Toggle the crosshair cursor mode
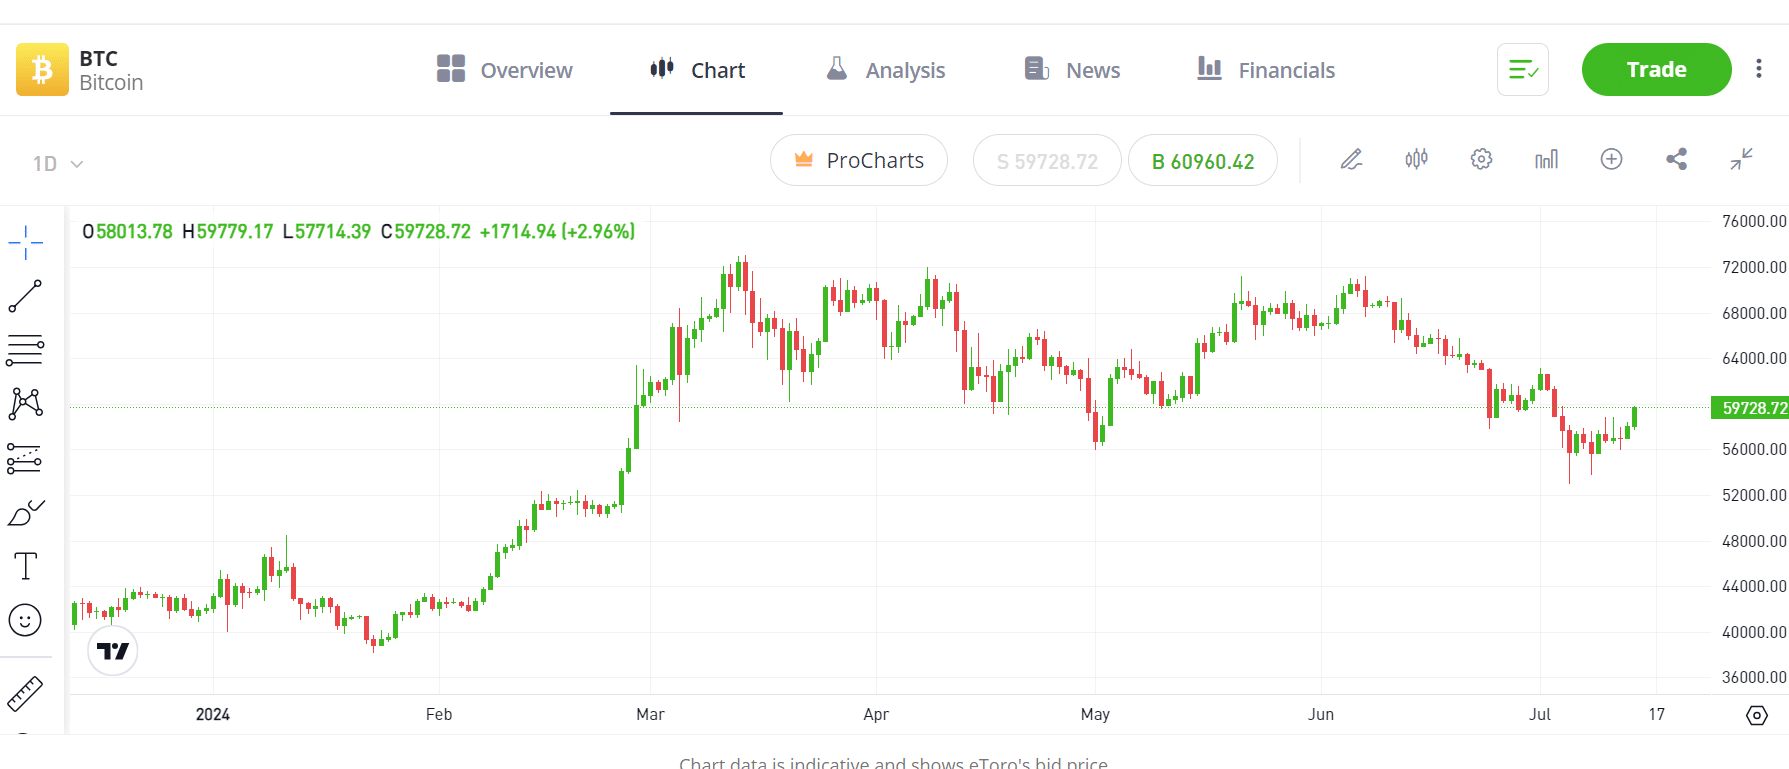Viewport: 1789px width, 769px height. tap(26, 241)
